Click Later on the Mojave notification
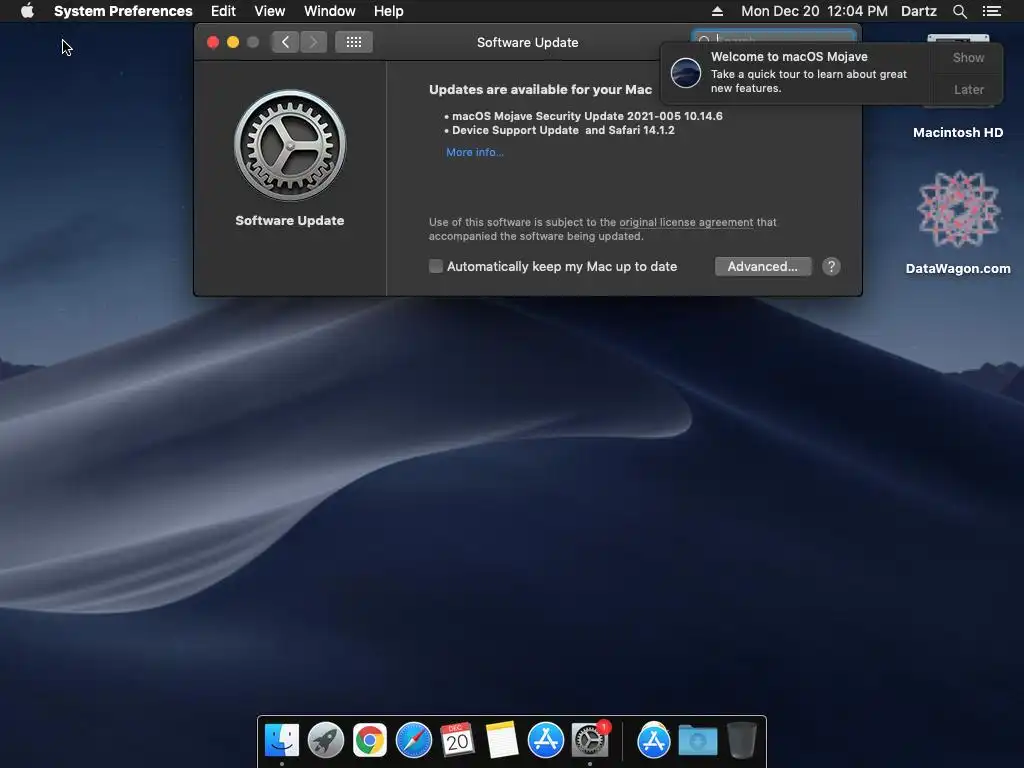The image size is (1024, 768). pos(968,89)
